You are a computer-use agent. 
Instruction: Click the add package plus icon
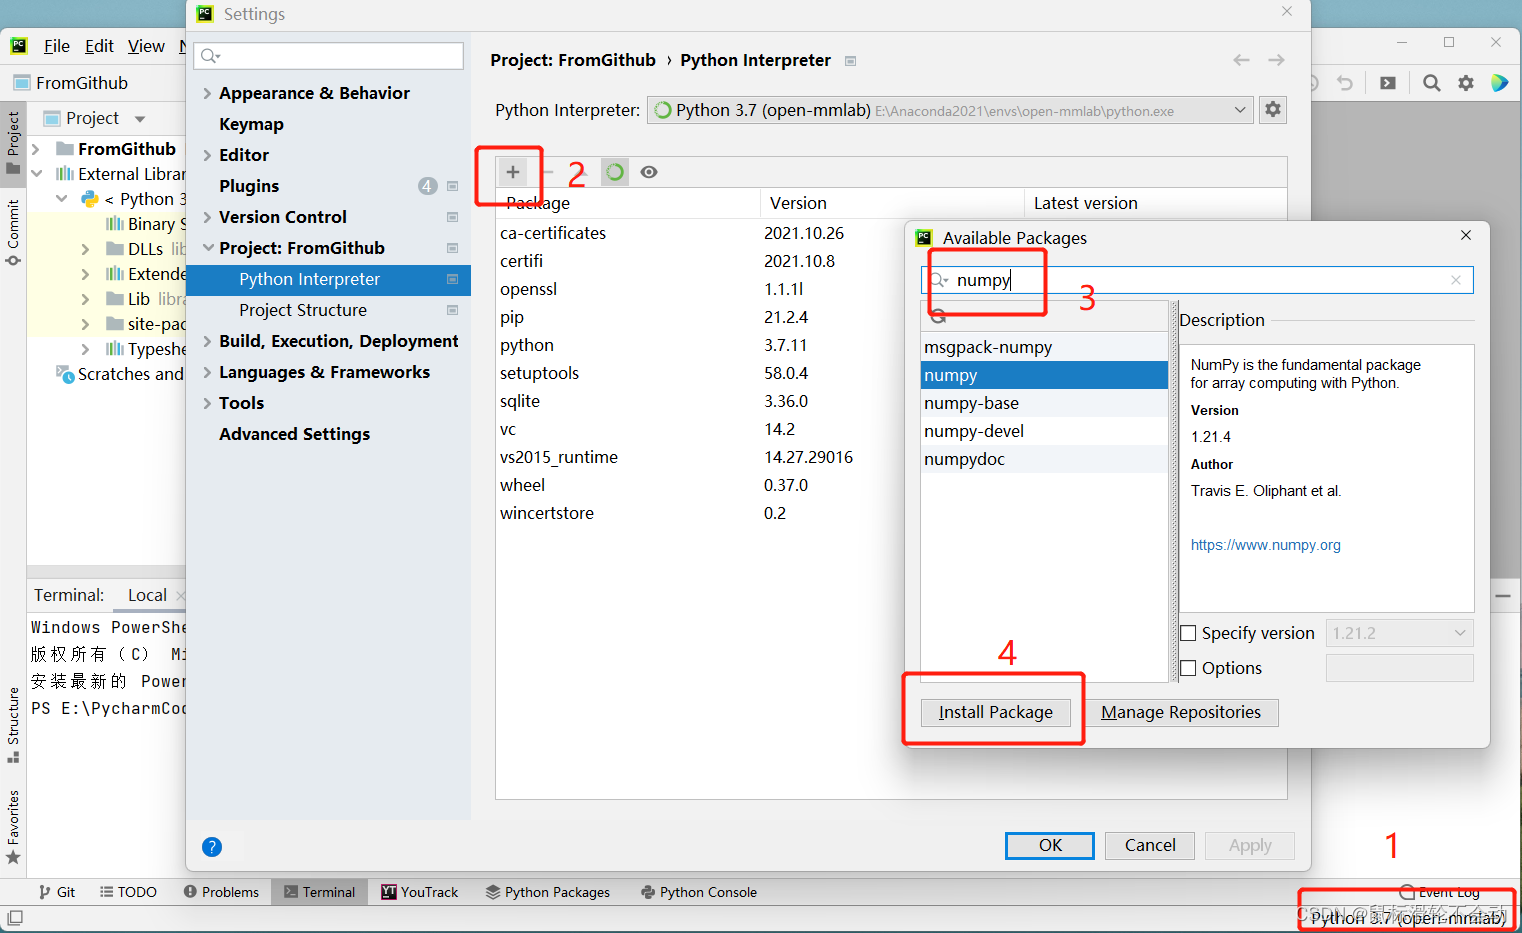pyautogui.click(x=513, y=172)
